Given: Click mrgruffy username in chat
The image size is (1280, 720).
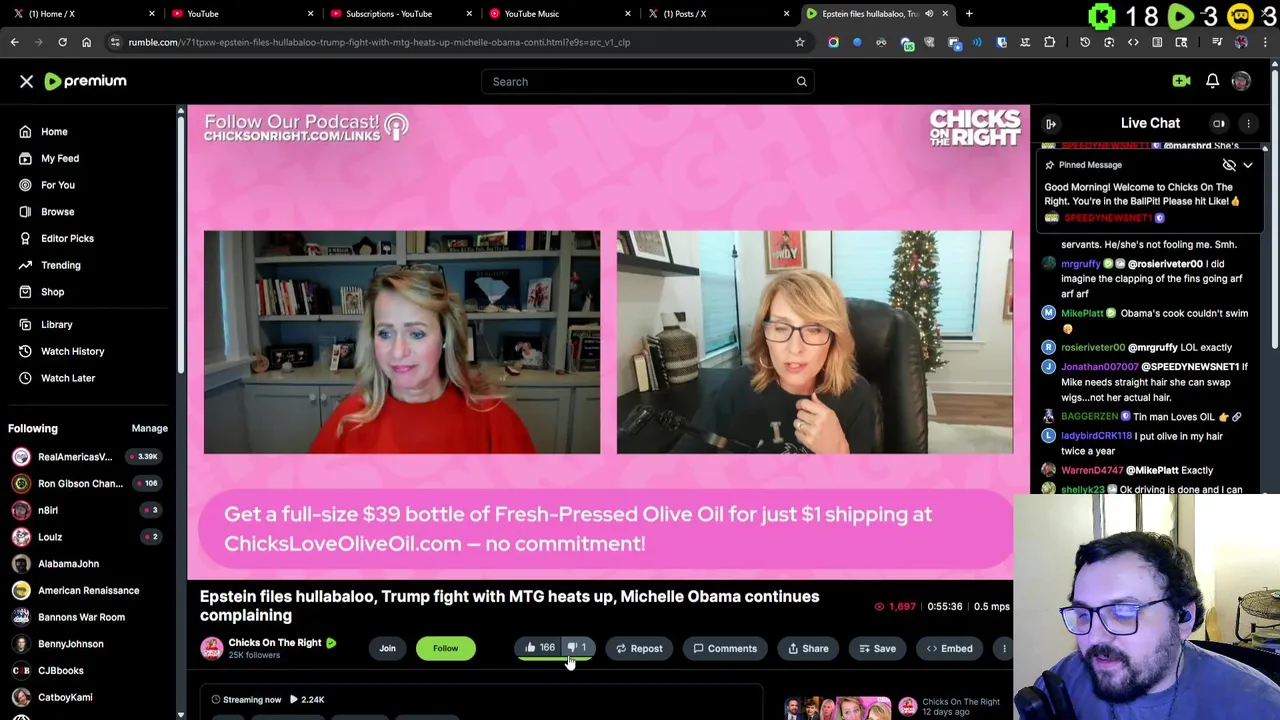Looking at the screenshot, I should click(x=1081, y=264).
